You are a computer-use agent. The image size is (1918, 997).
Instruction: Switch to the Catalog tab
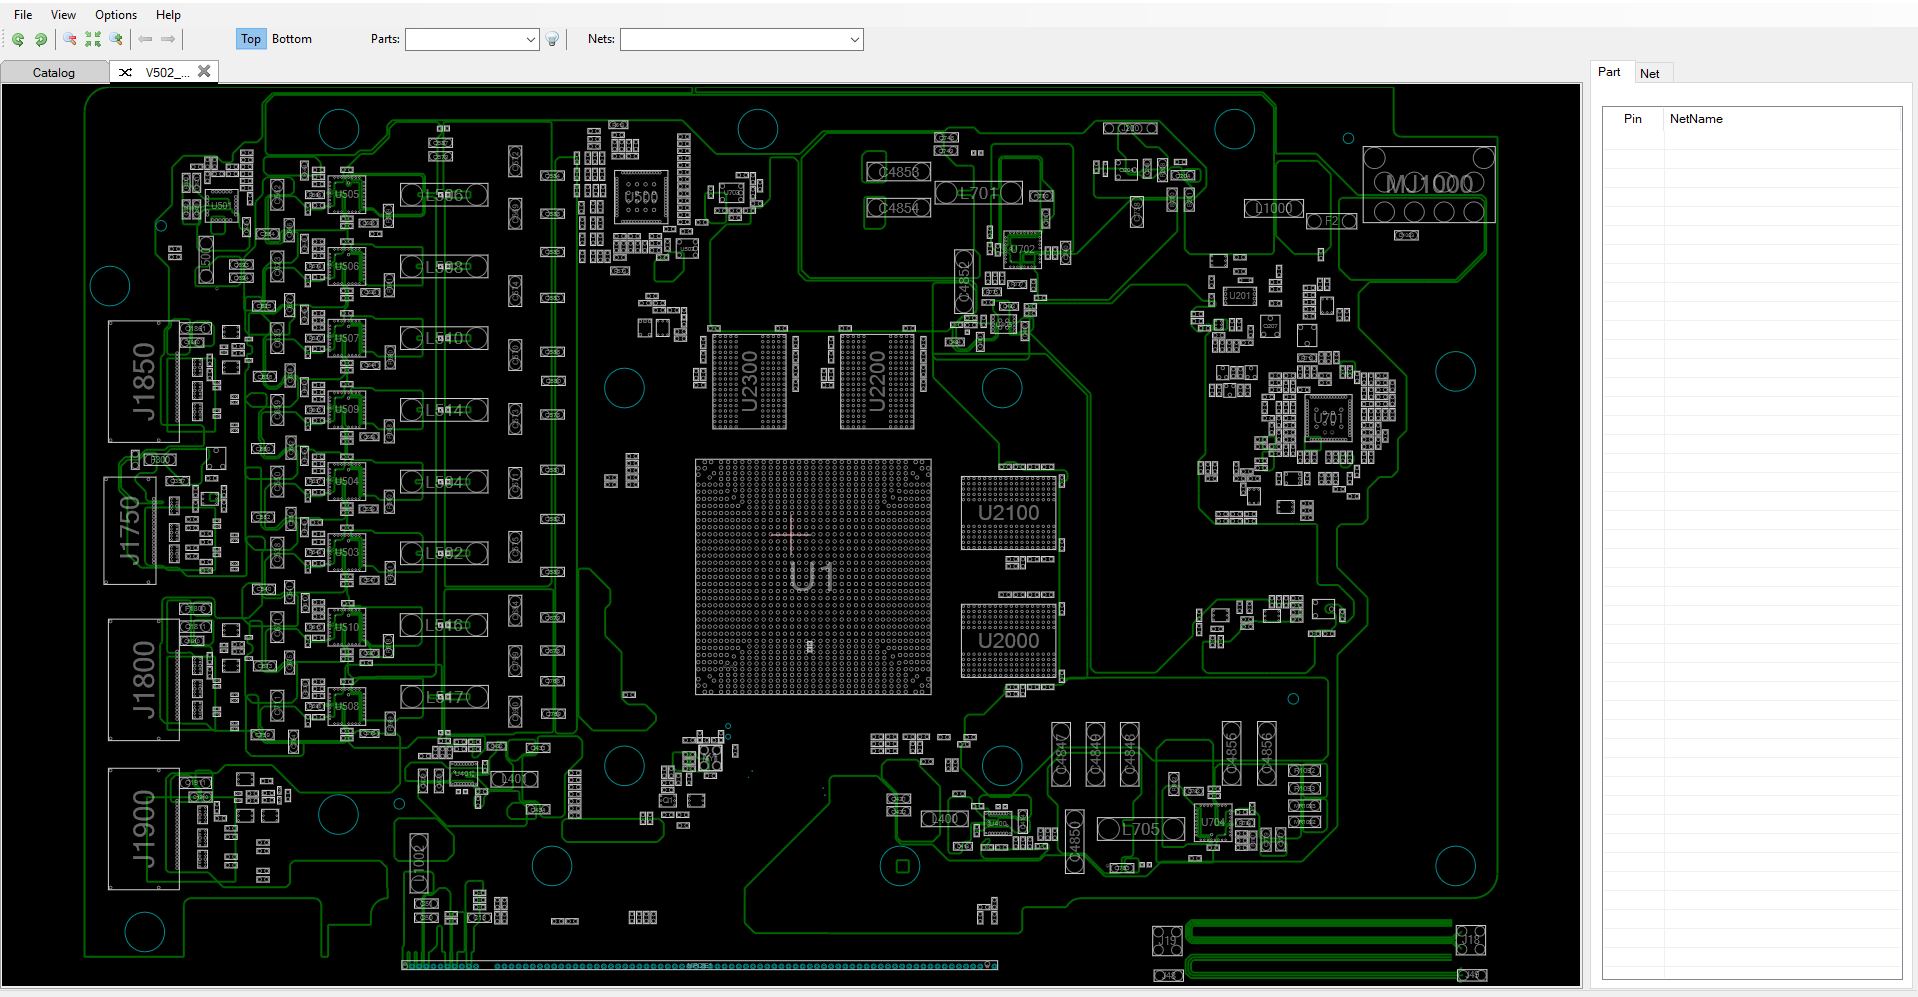click(x=54, y=72)
